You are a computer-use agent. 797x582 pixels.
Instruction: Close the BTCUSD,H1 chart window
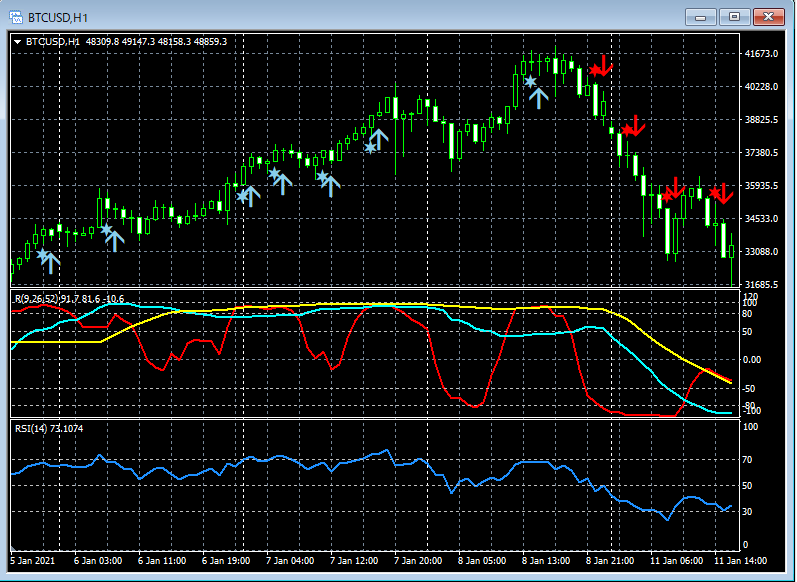(769, 17)
